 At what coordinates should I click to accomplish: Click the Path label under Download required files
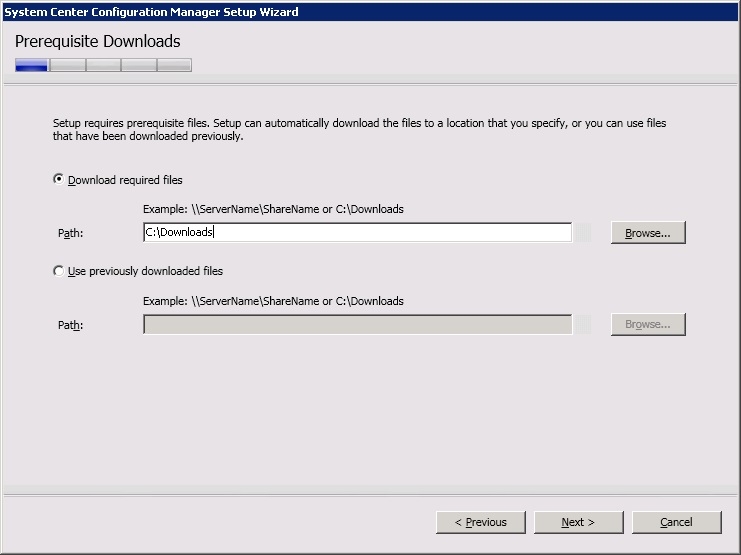70,234
